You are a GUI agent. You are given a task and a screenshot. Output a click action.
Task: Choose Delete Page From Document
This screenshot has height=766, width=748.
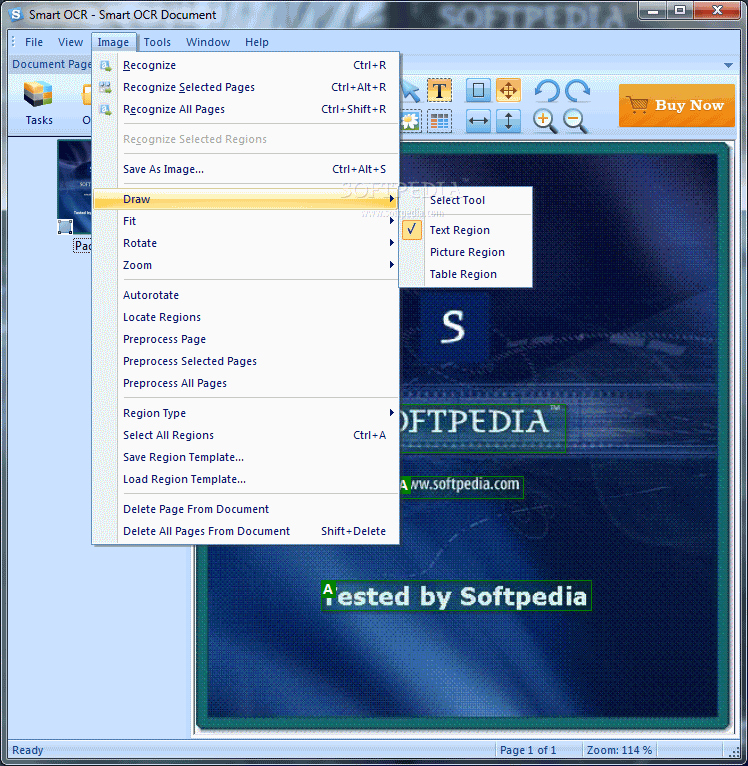point(245,509)
